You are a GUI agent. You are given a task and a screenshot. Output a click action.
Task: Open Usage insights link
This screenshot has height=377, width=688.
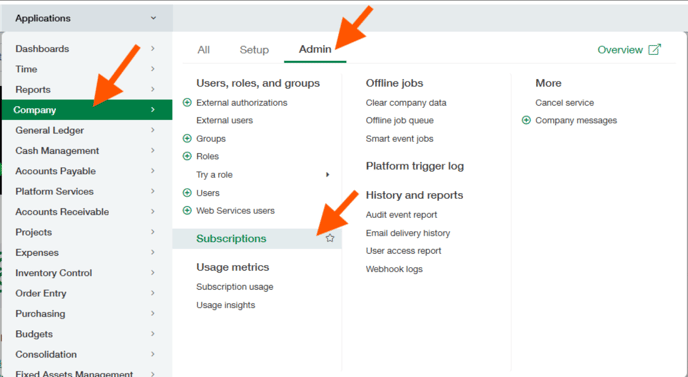click(226, 305)
